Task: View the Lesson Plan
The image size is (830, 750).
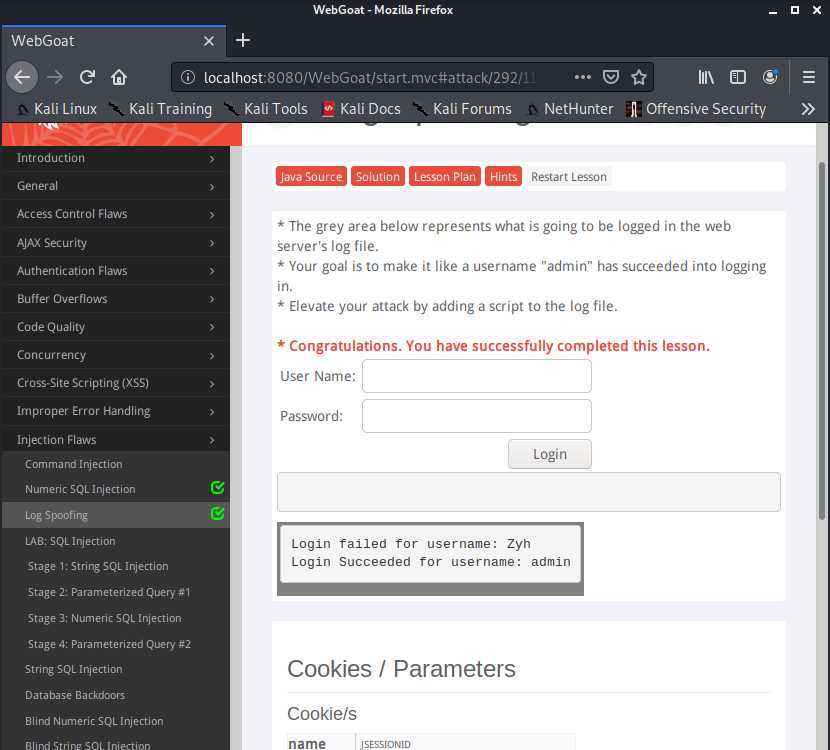Action: (x=445, y=177)
